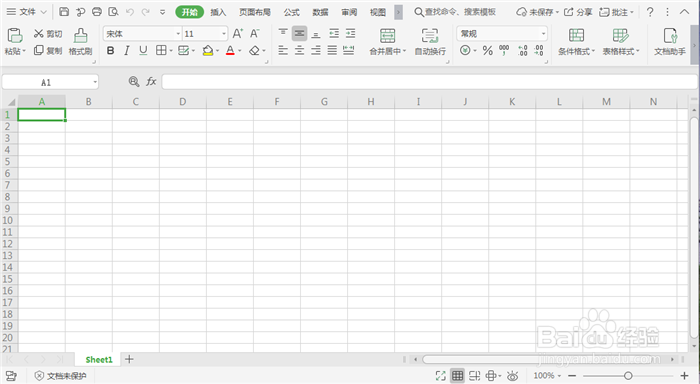
Task: Open Conditional Formatting (条件格式) icon
Action: (576, 35)
